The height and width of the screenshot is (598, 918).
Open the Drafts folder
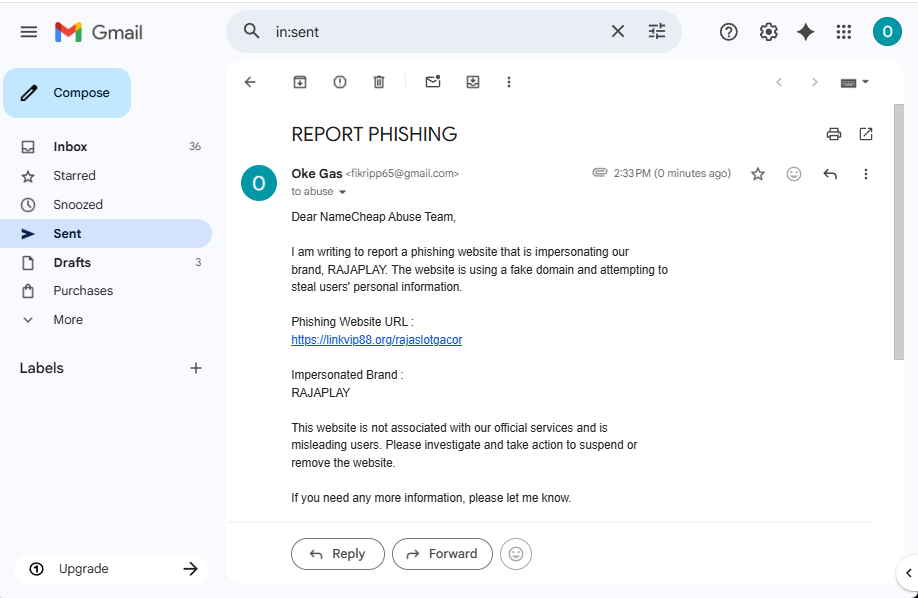pyautogui.click(x=106, y=262)
